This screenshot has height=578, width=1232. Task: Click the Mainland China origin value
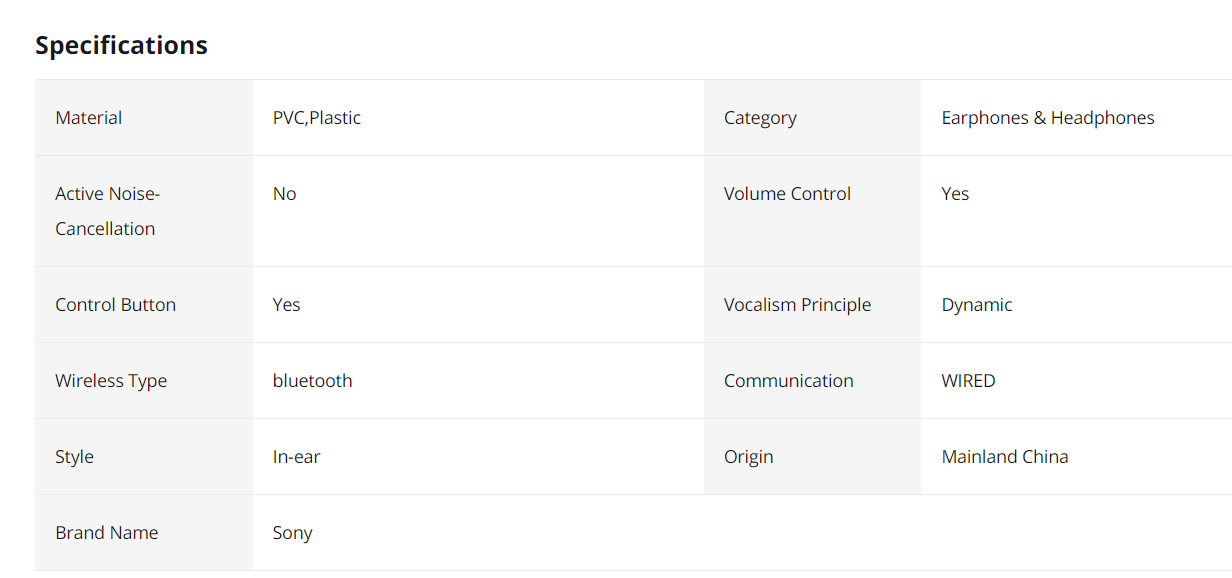pos(1005,457)
